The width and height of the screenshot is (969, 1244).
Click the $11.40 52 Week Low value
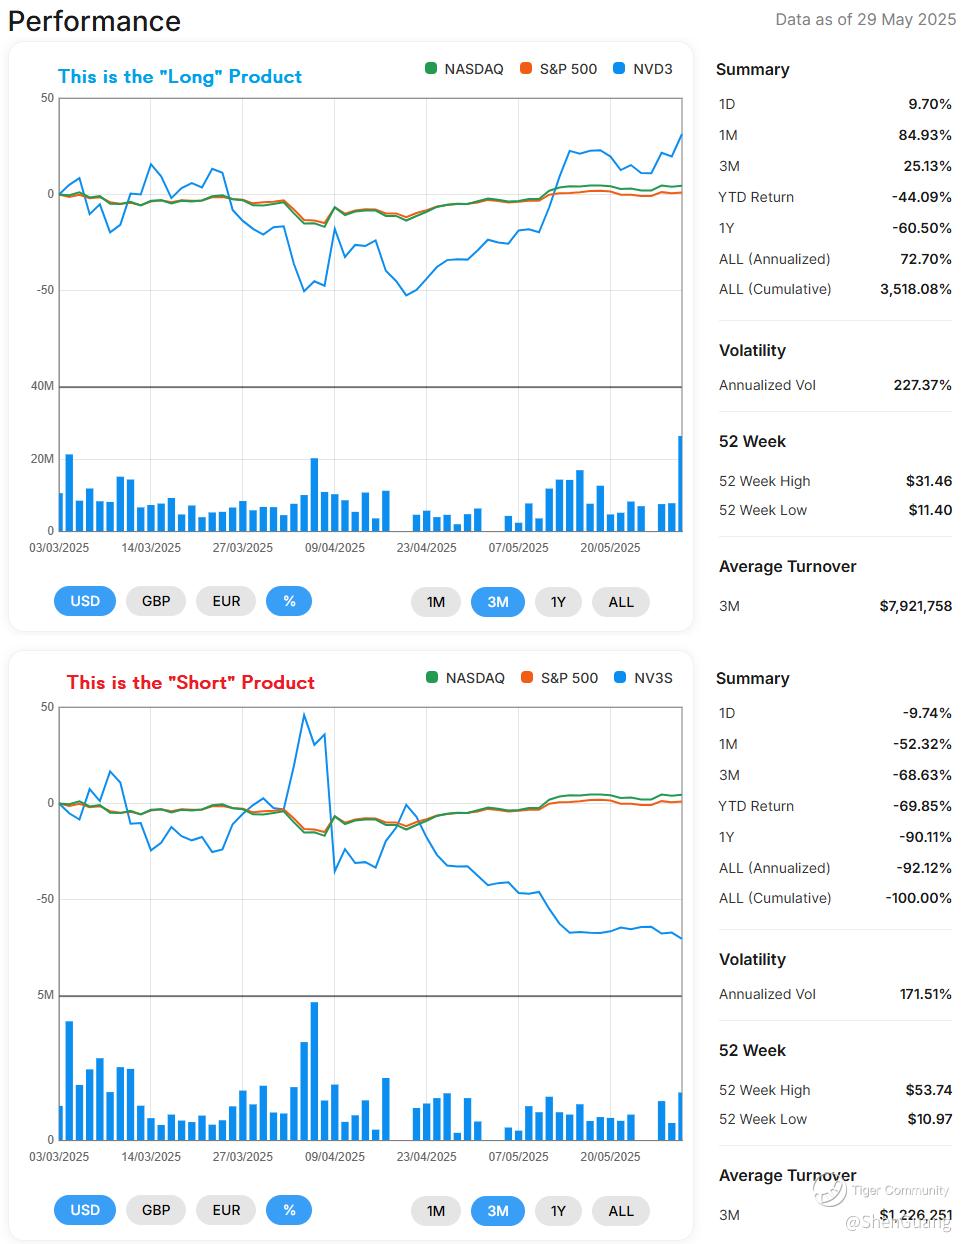(x=929, y=510)
